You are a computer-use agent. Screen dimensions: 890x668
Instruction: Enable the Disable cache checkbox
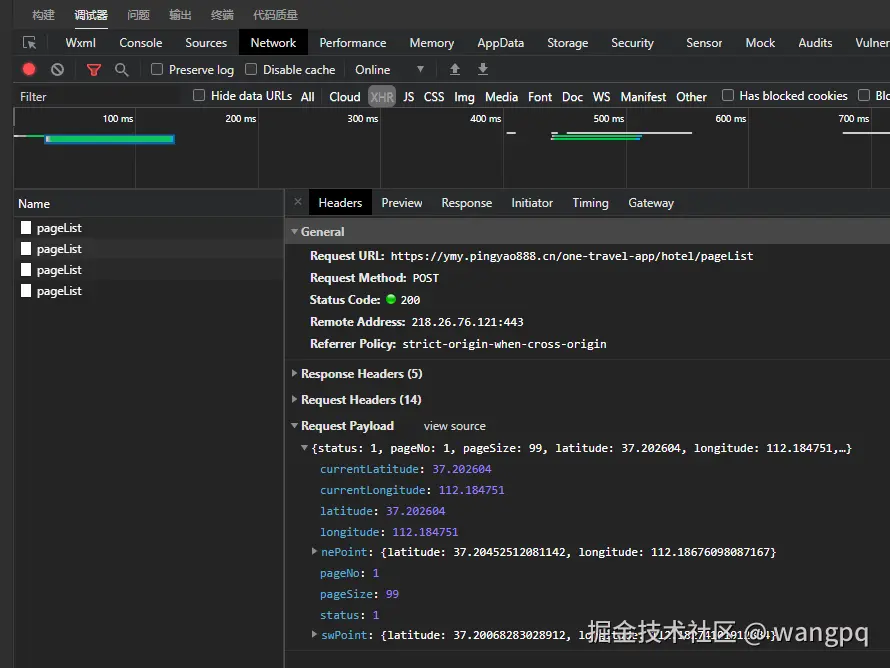251,69
